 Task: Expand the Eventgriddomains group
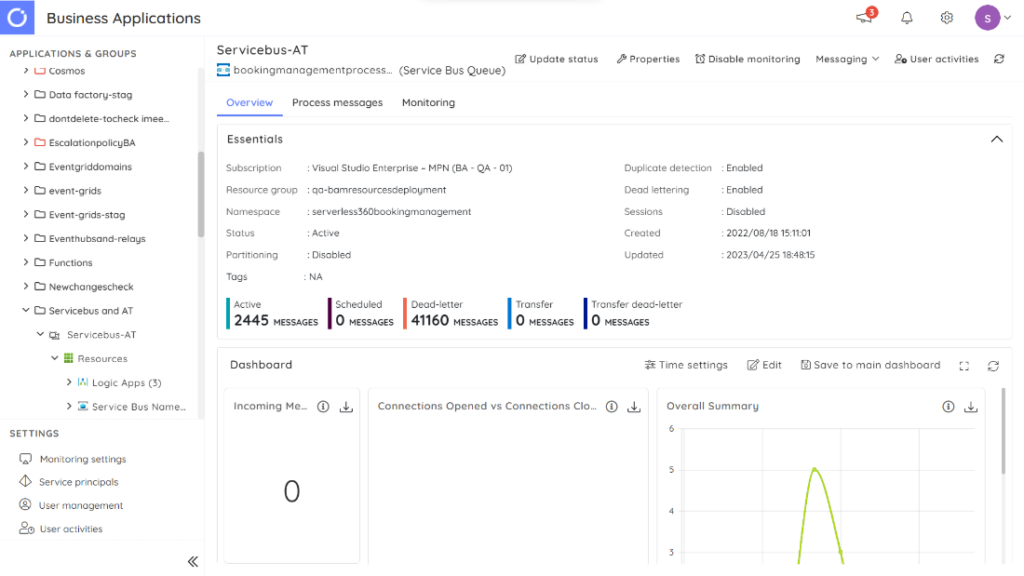point(25,166)
